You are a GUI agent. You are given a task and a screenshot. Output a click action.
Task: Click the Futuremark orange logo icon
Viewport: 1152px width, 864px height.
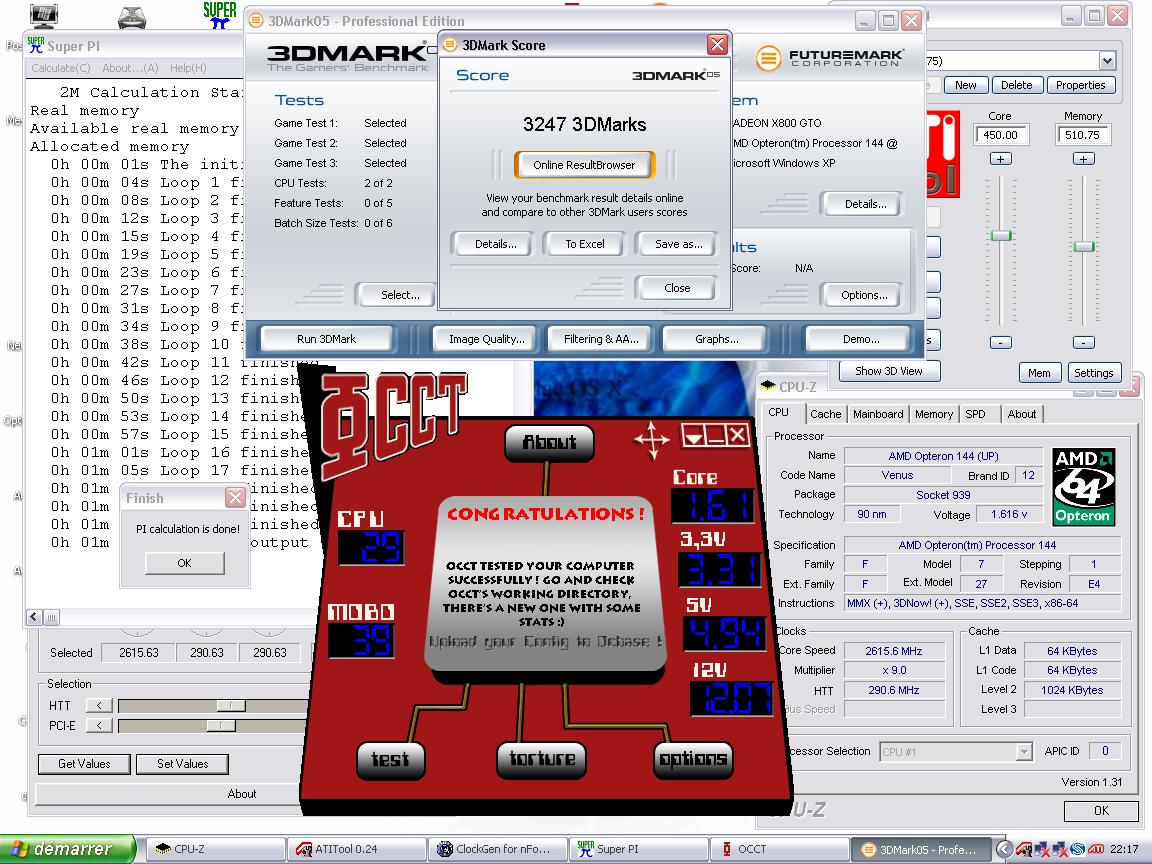(x=768, y=58)
